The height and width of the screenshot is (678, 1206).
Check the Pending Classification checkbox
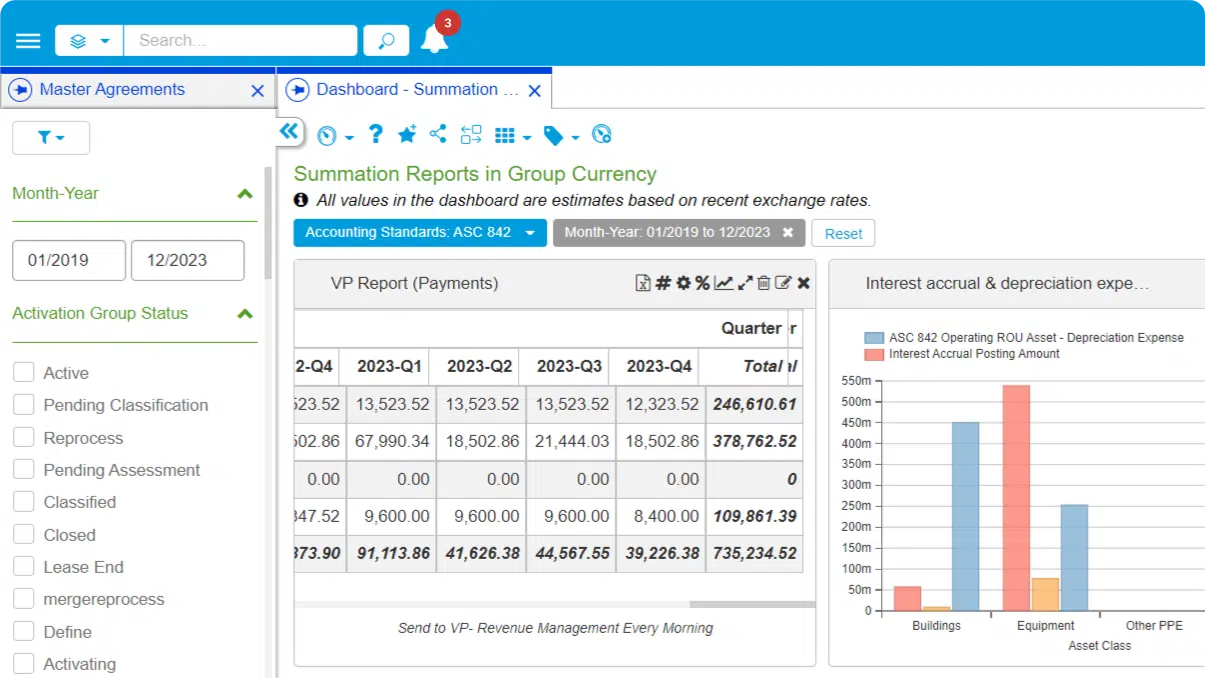[24, 405]
